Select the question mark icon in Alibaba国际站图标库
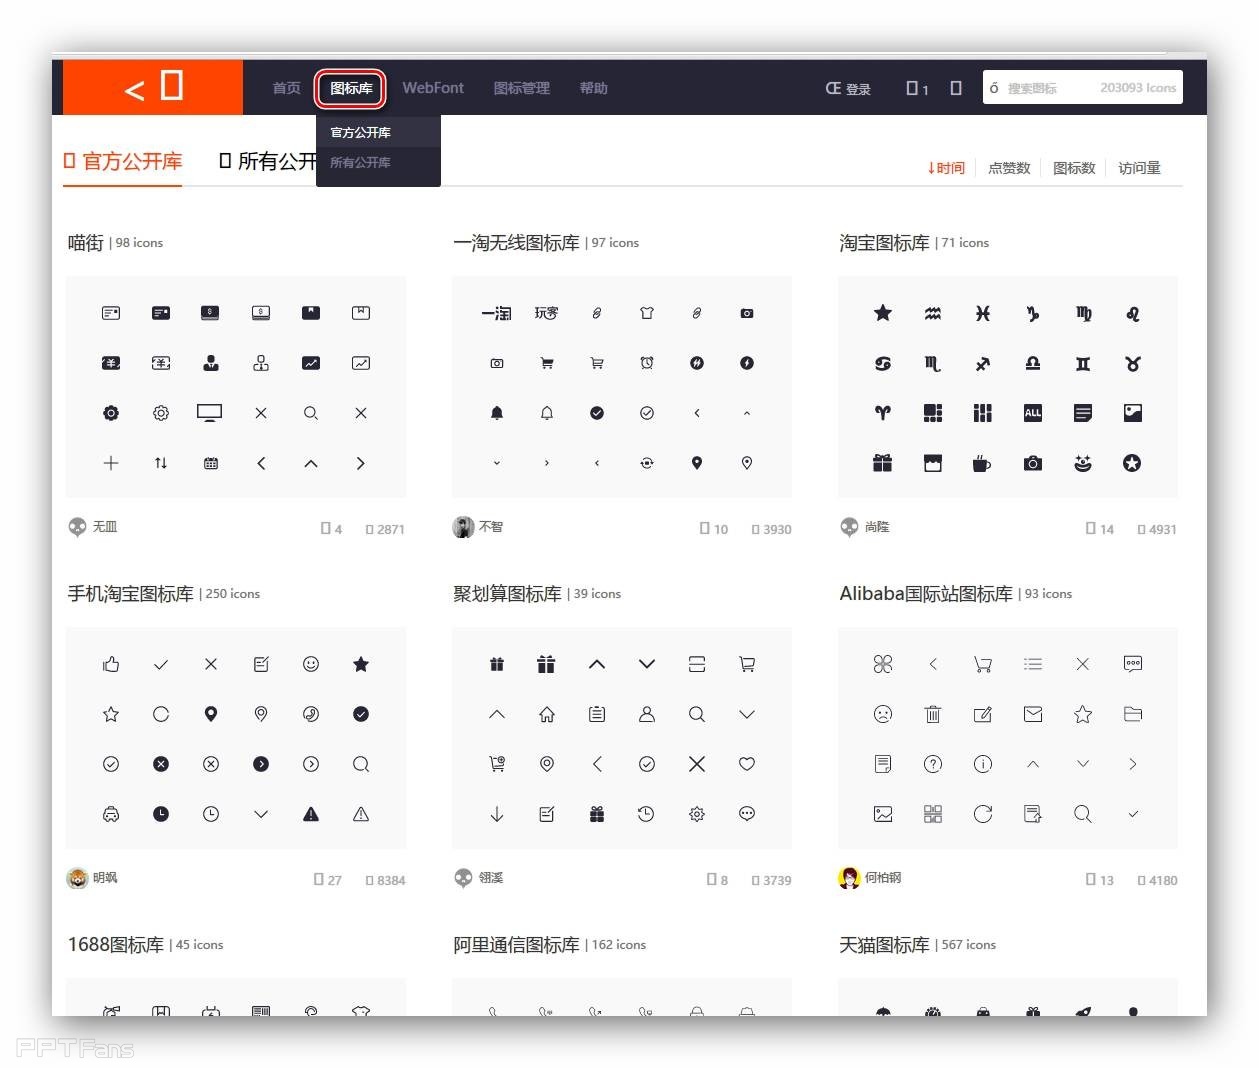Viewport: 1259px width, 1068px height. pyautogui.click(x=932, y=764)
